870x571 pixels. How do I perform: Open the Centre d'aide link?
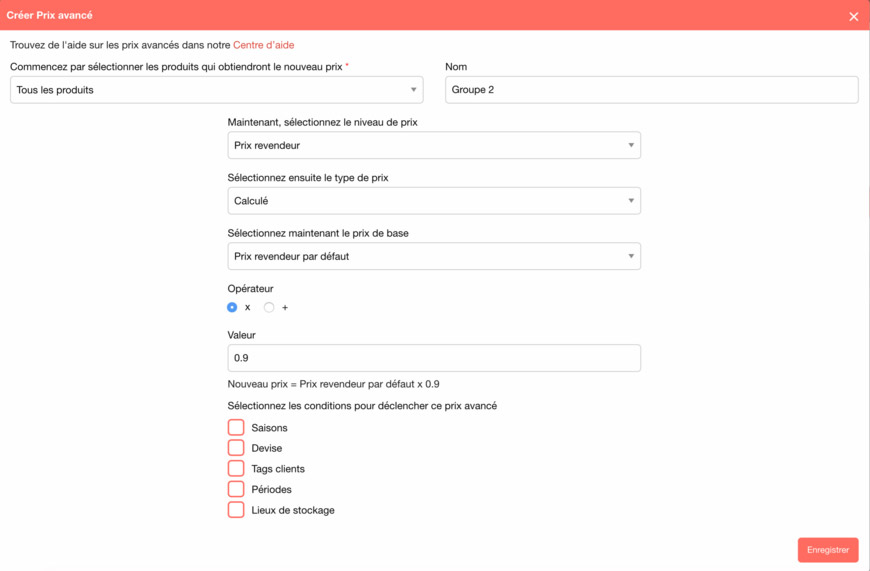point(263,45)
